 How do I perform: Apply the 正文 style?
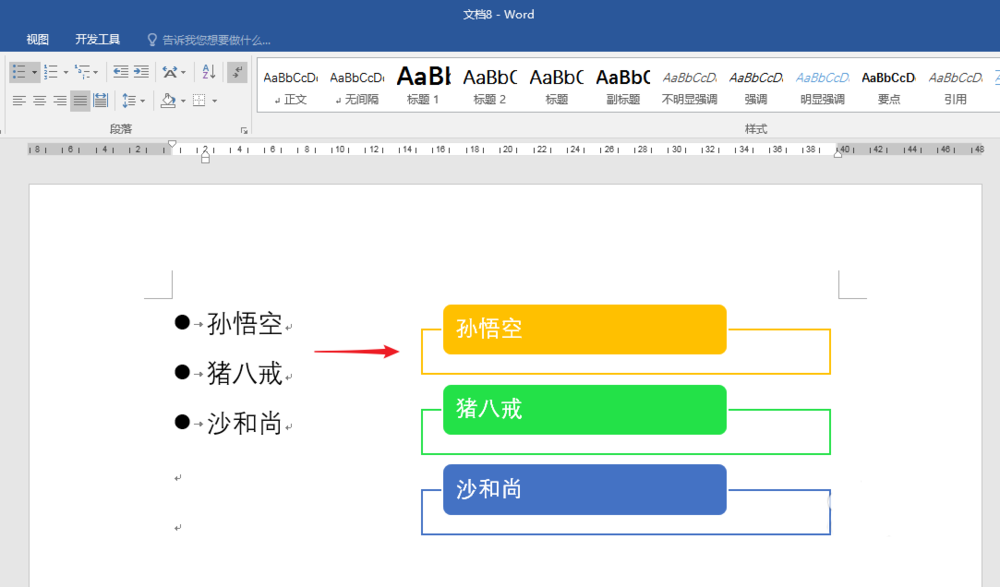[291, 86]
